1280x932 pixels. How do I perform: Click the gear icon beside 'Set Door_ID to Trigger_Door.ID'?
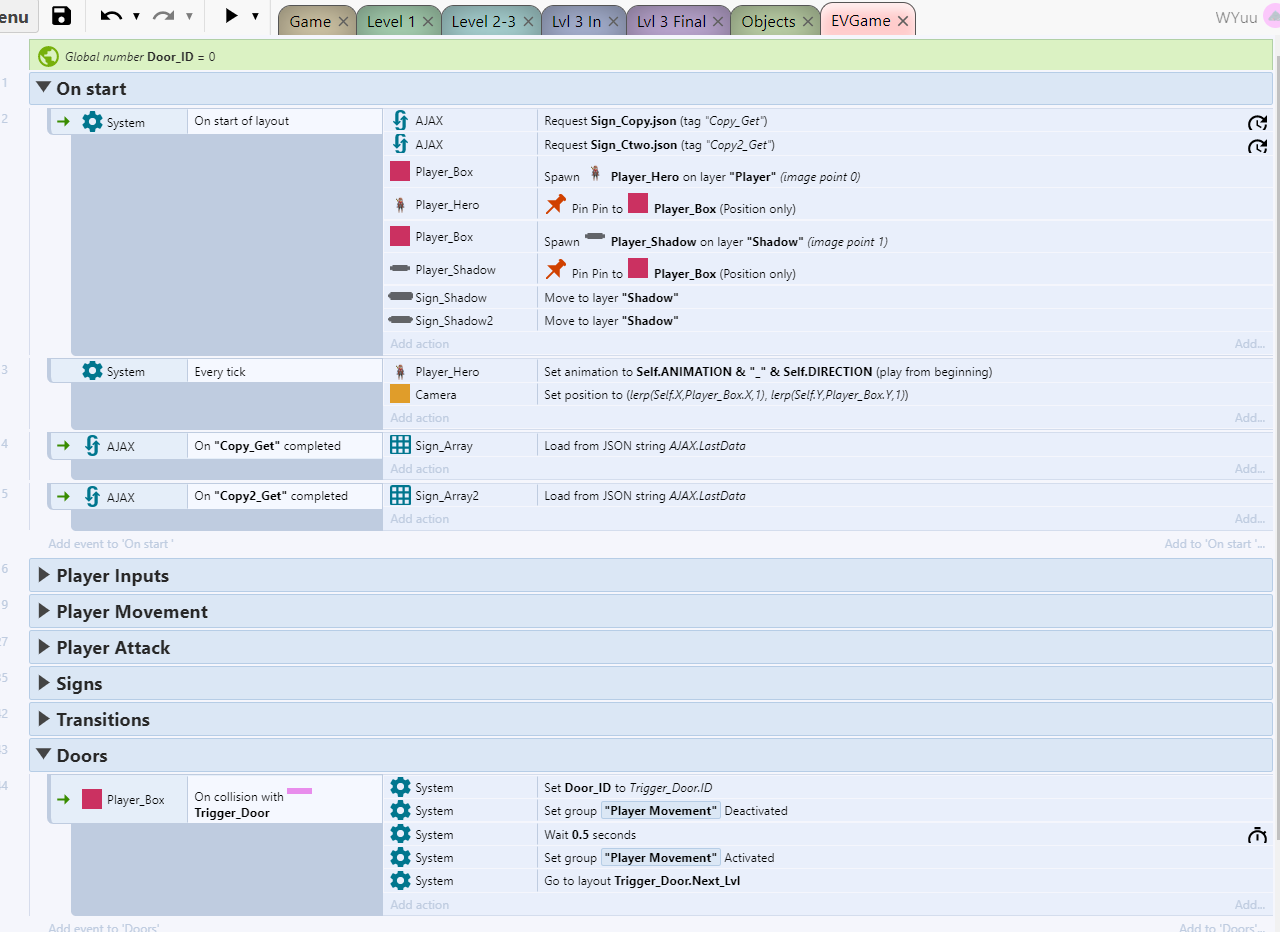coord(400,788)
